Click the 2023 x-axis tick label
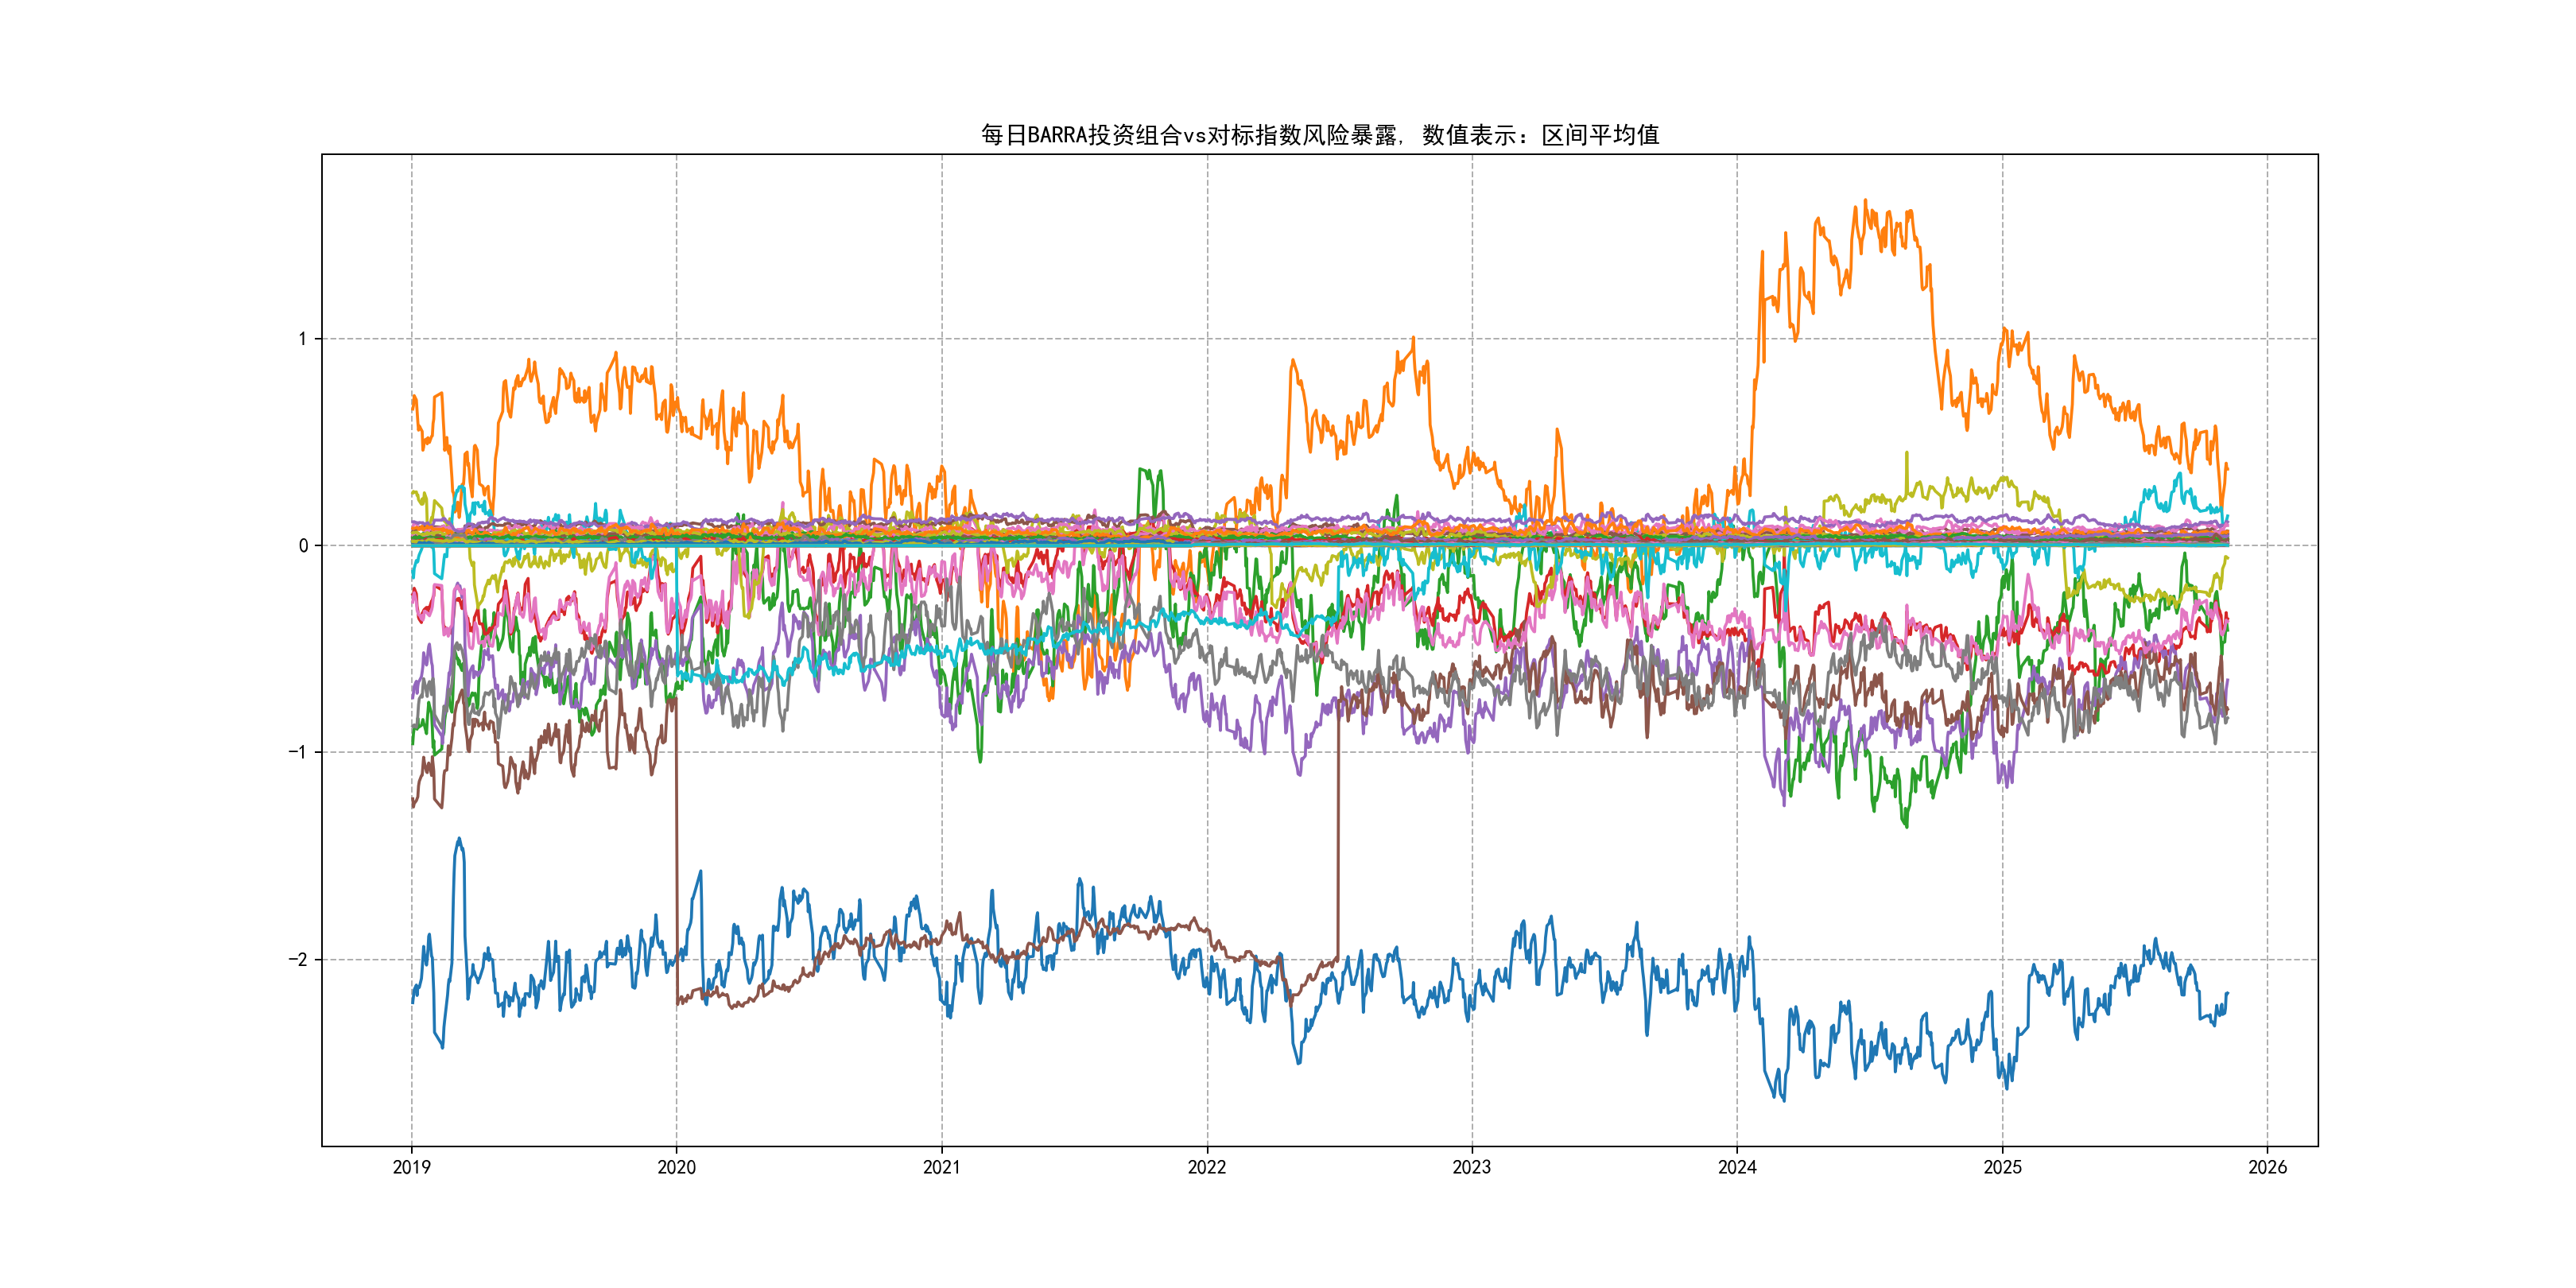Viewport: 2576px width, 1288px height. click(1471, 1167)
